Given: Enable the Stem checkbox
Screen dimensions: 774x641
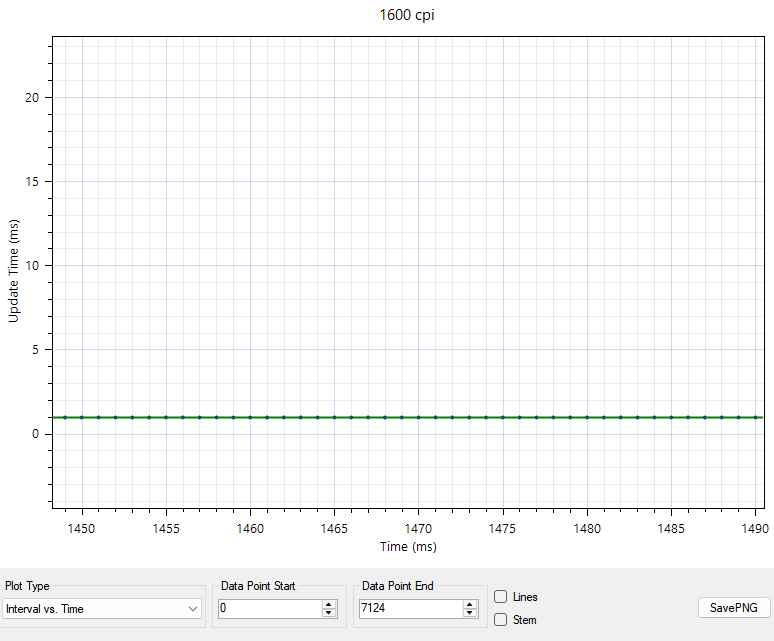Looking at the screenshot, I should pyautogui.click(x=500, y=620).
